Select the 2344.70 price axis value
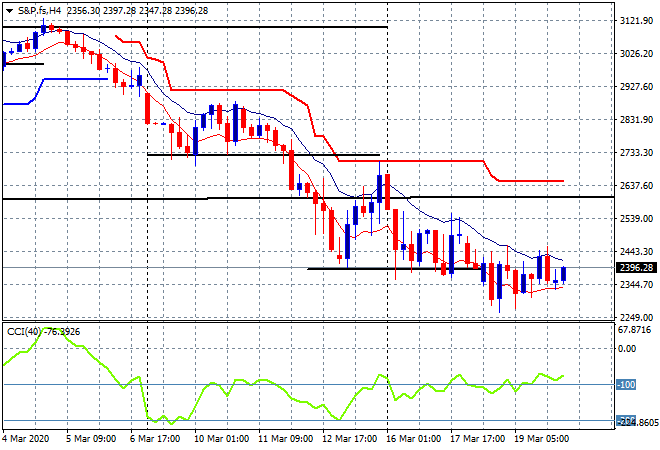Screen dimensions: 660x450 [x=636, y=285]
